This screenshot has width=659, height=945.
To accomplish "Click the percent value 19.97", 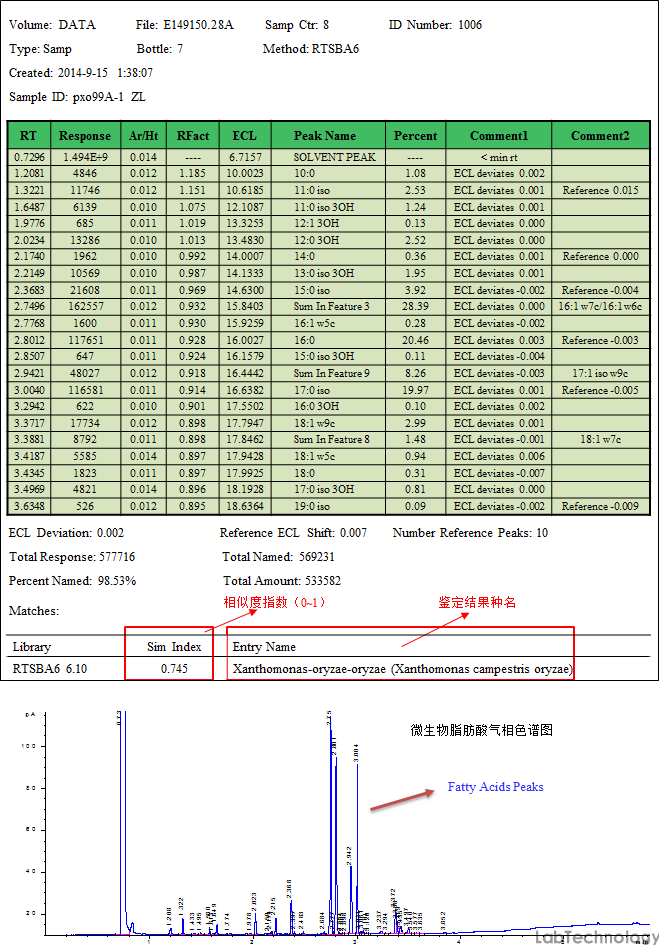I will (415, 390).
